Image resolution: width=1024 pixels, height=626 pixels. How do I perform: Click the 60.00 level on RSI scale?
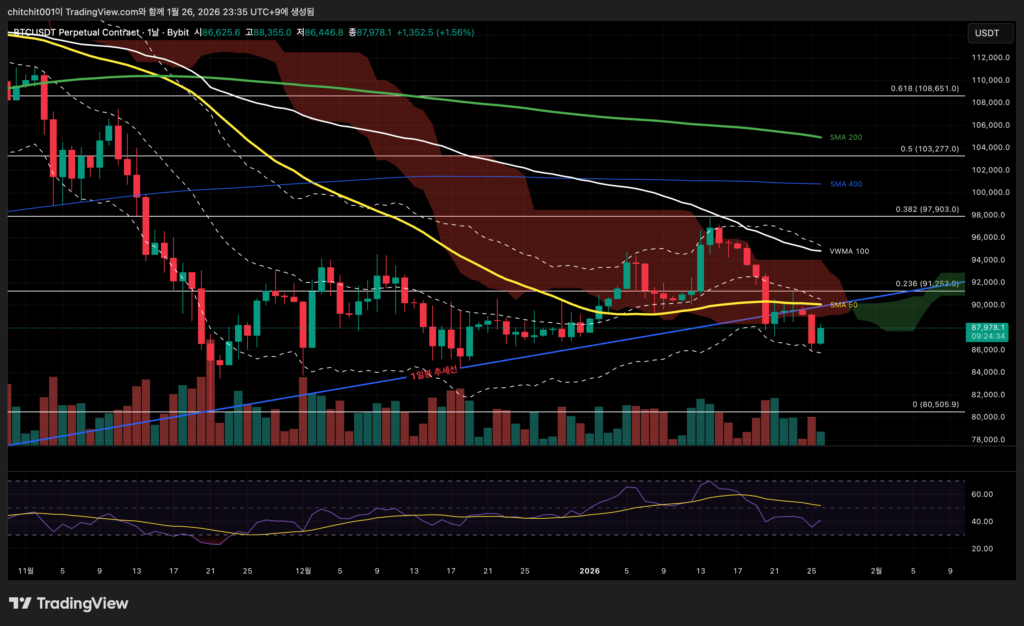click(980, 494)
